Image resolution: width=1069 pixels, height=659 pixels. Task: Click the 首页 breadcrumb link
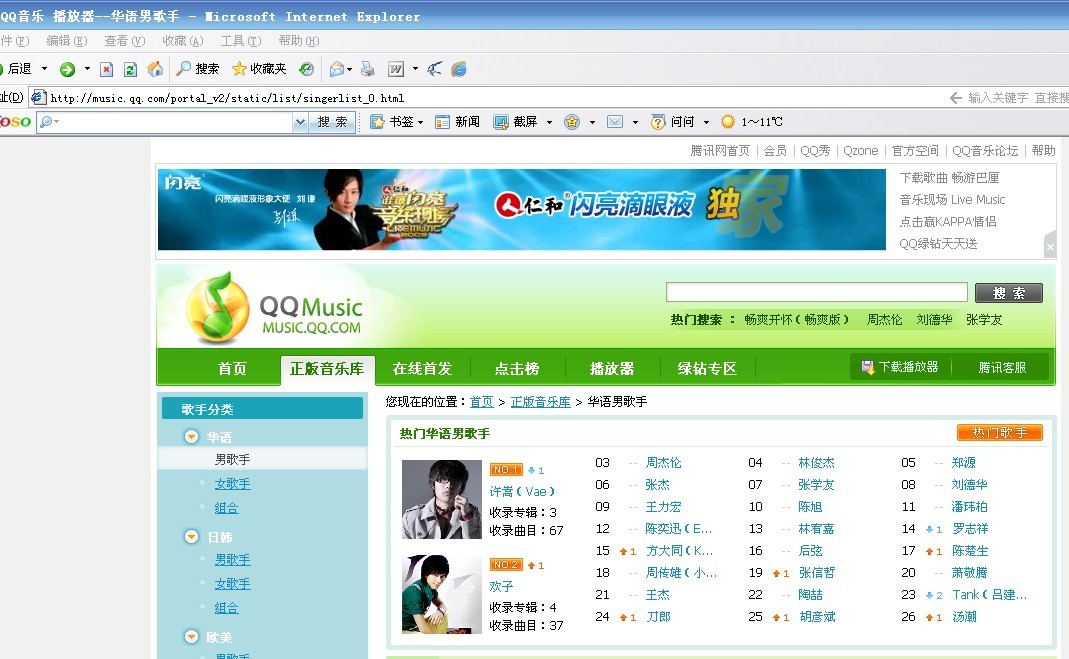481,402
